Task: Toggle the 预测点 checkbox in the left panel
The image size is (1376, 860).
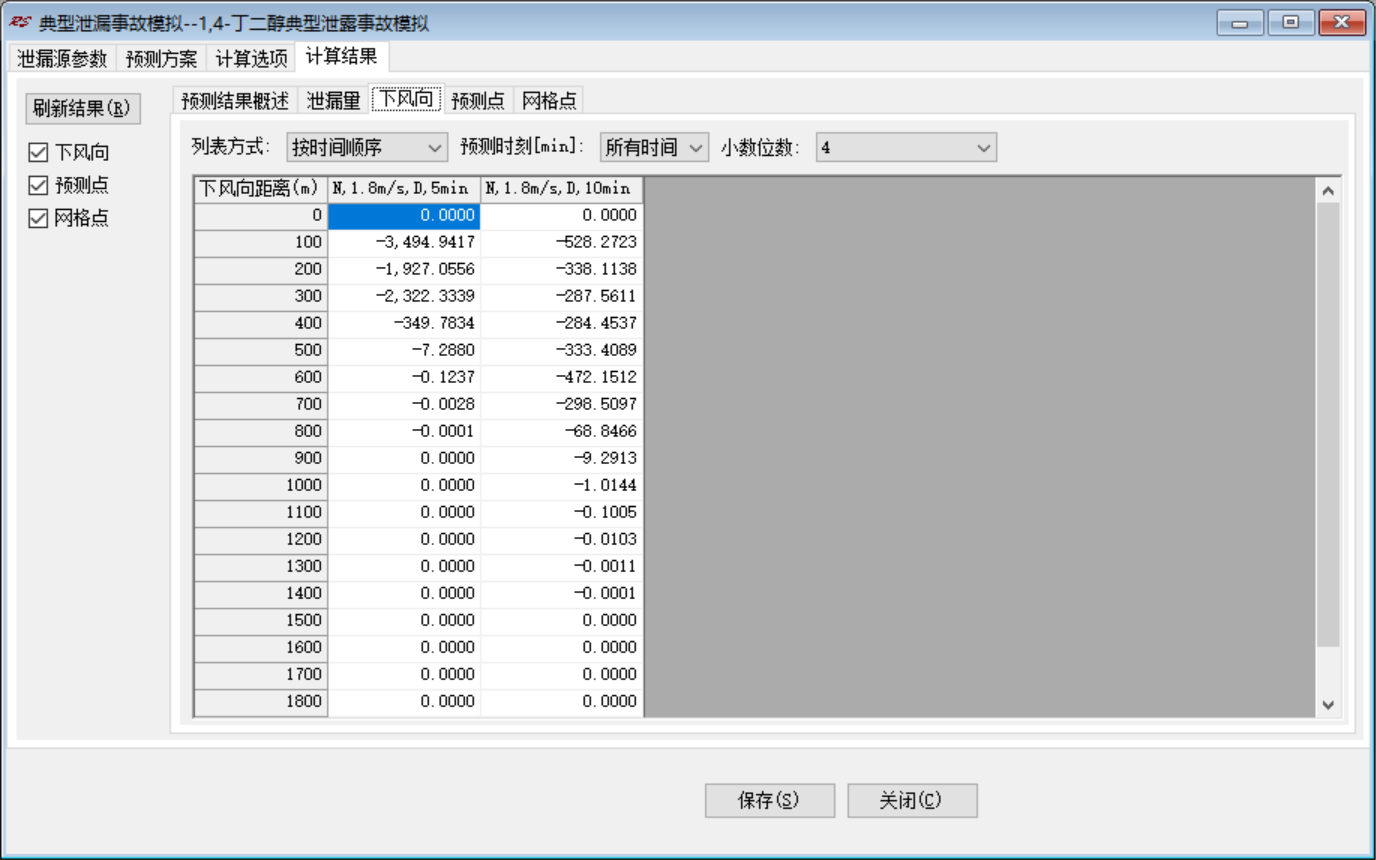Action: pyautogui.click(x=39, y=186)
